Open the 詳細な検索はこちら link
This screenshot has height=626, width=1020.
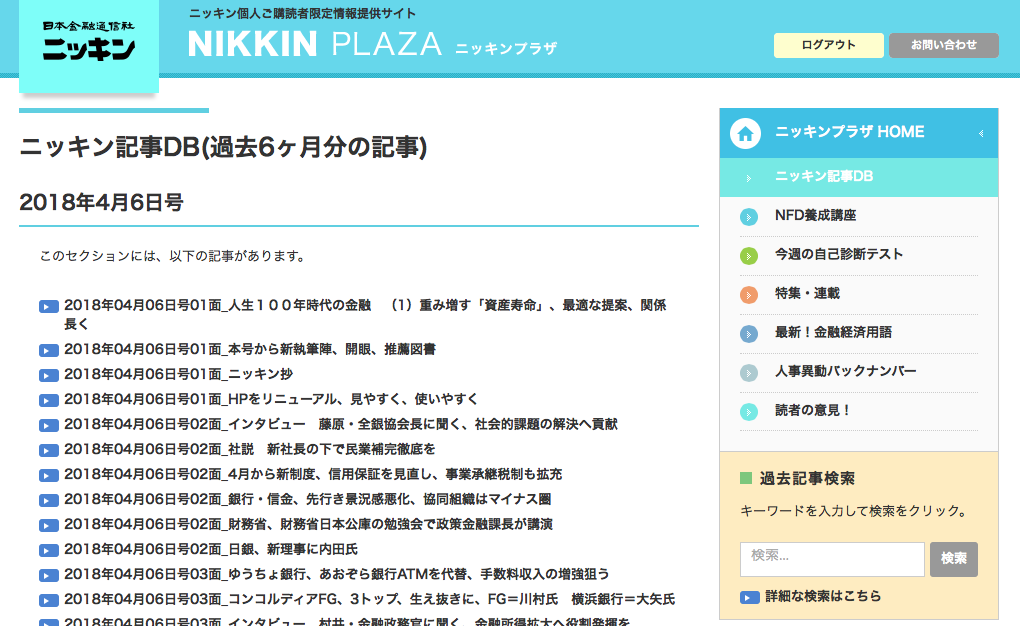[x=824, y=596]
